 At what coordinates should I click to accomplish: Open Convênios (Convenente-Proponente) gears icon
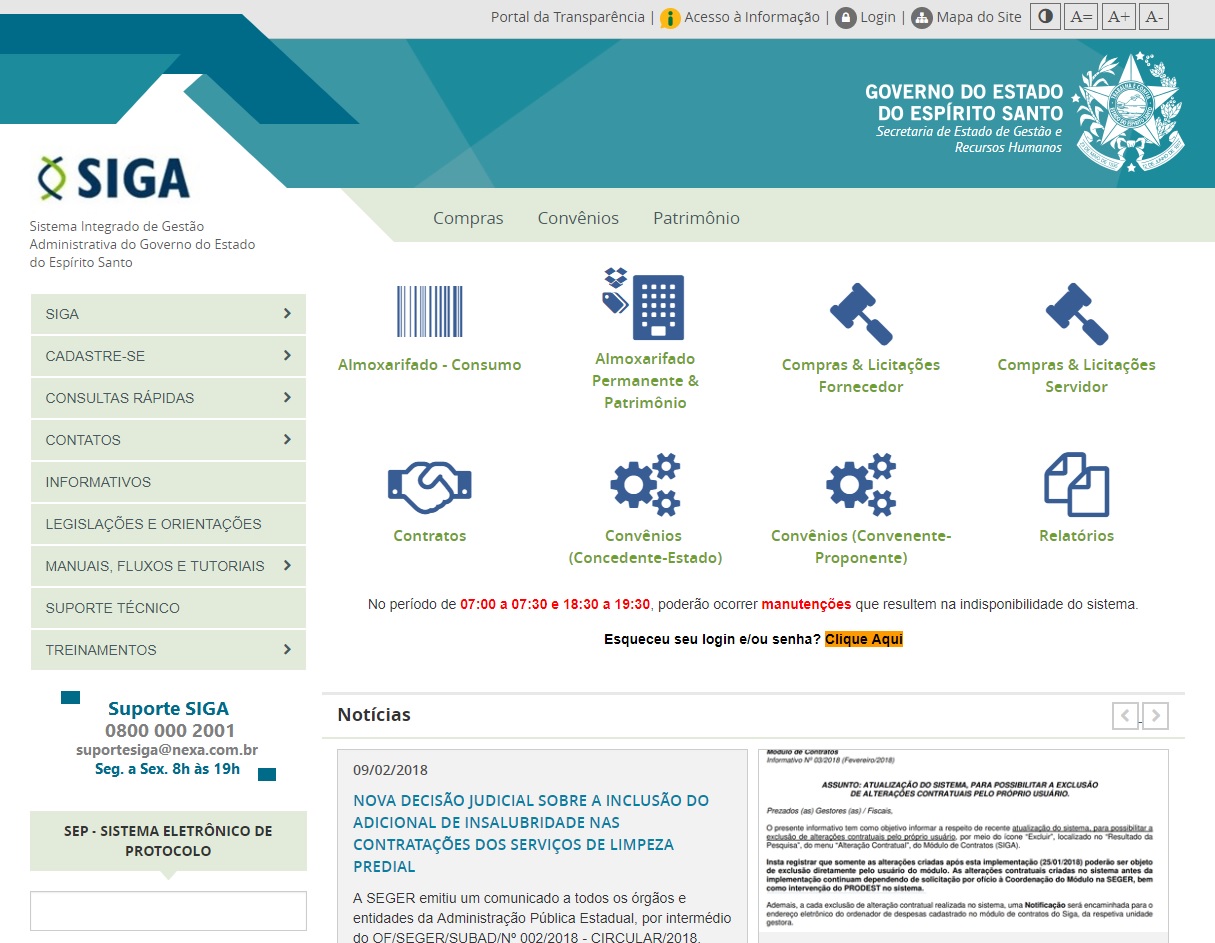point(861,484)
